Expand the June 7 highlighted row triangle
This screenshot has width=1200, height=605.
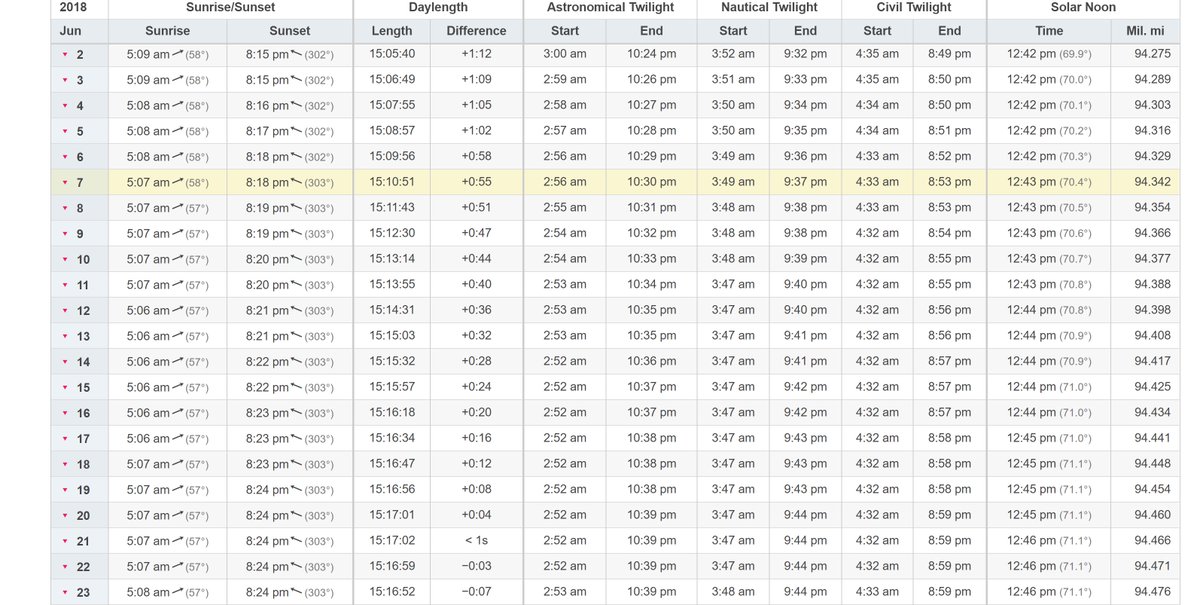pos(65,183)
